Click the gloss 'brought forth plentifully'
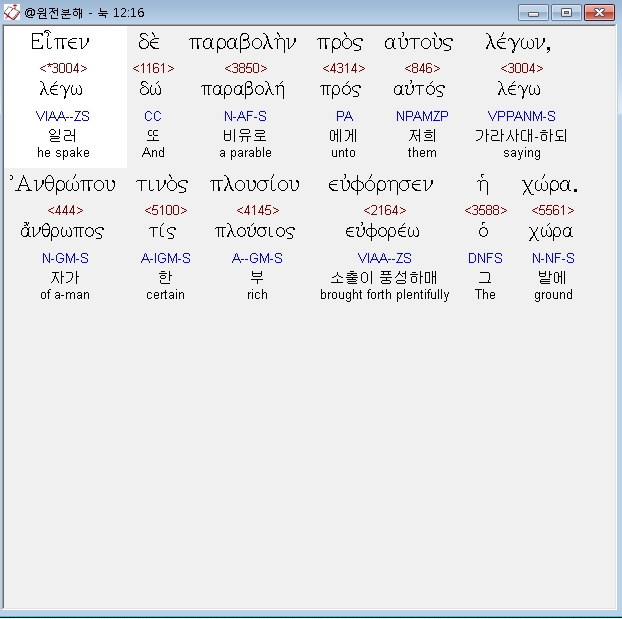Viewport: 622px width, 619px height. [384, 295]
